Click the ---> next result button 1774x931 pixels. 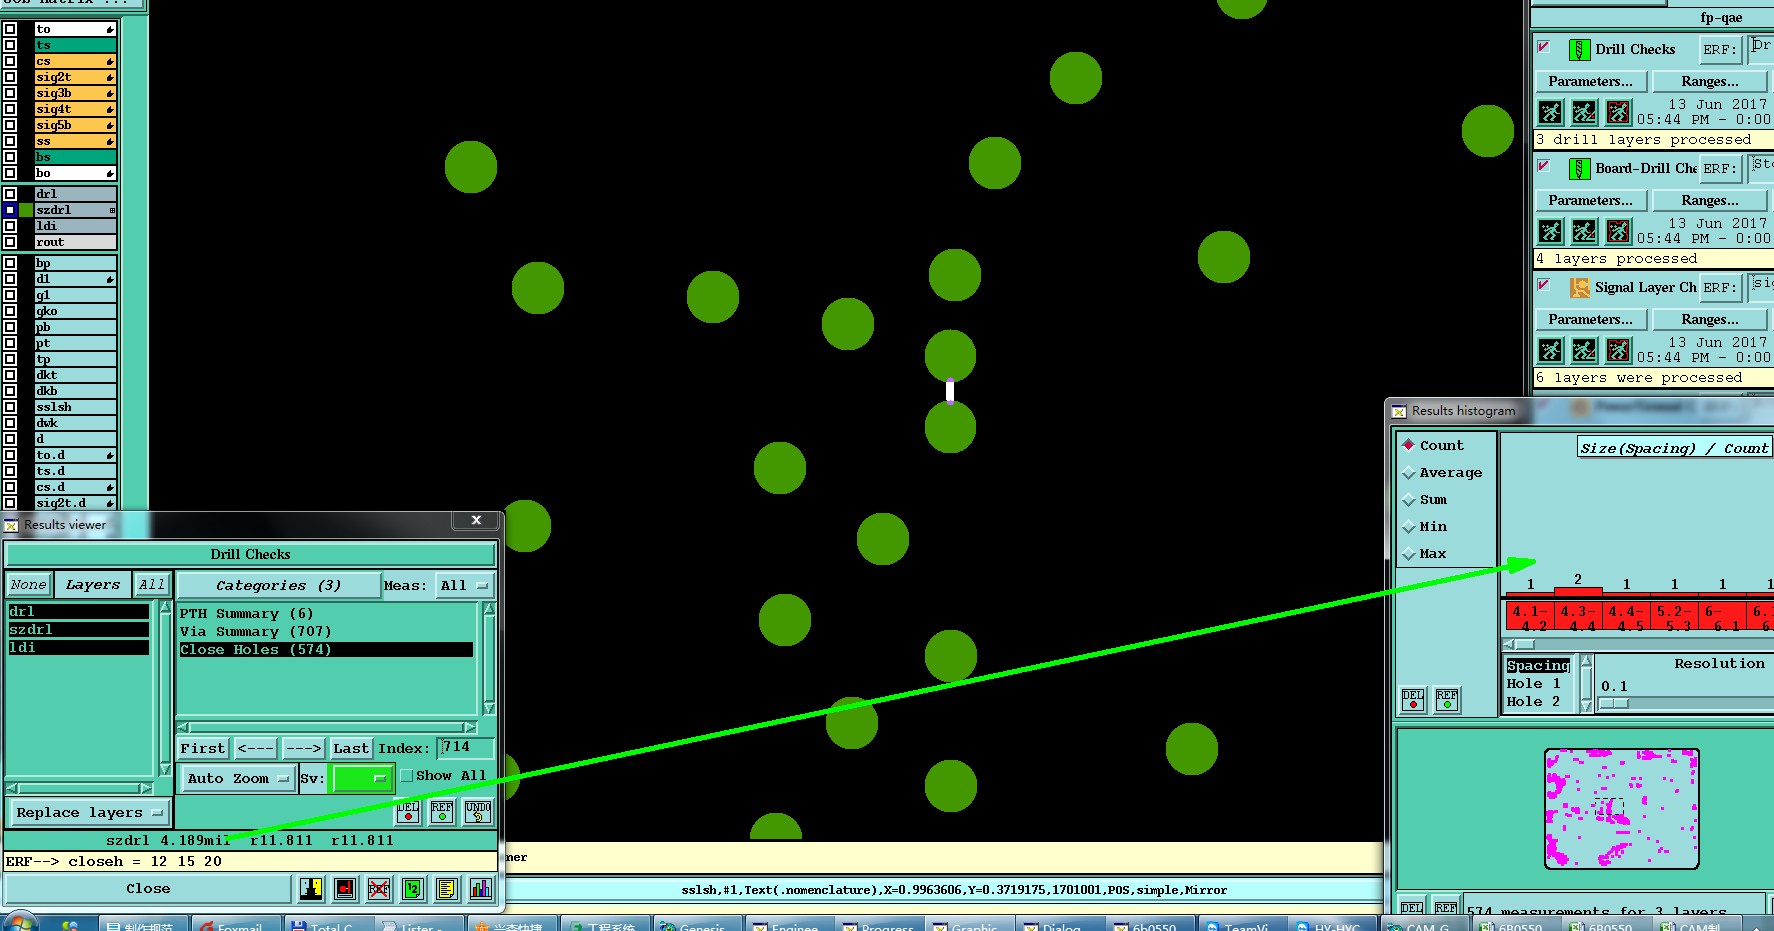coord(303,748)
